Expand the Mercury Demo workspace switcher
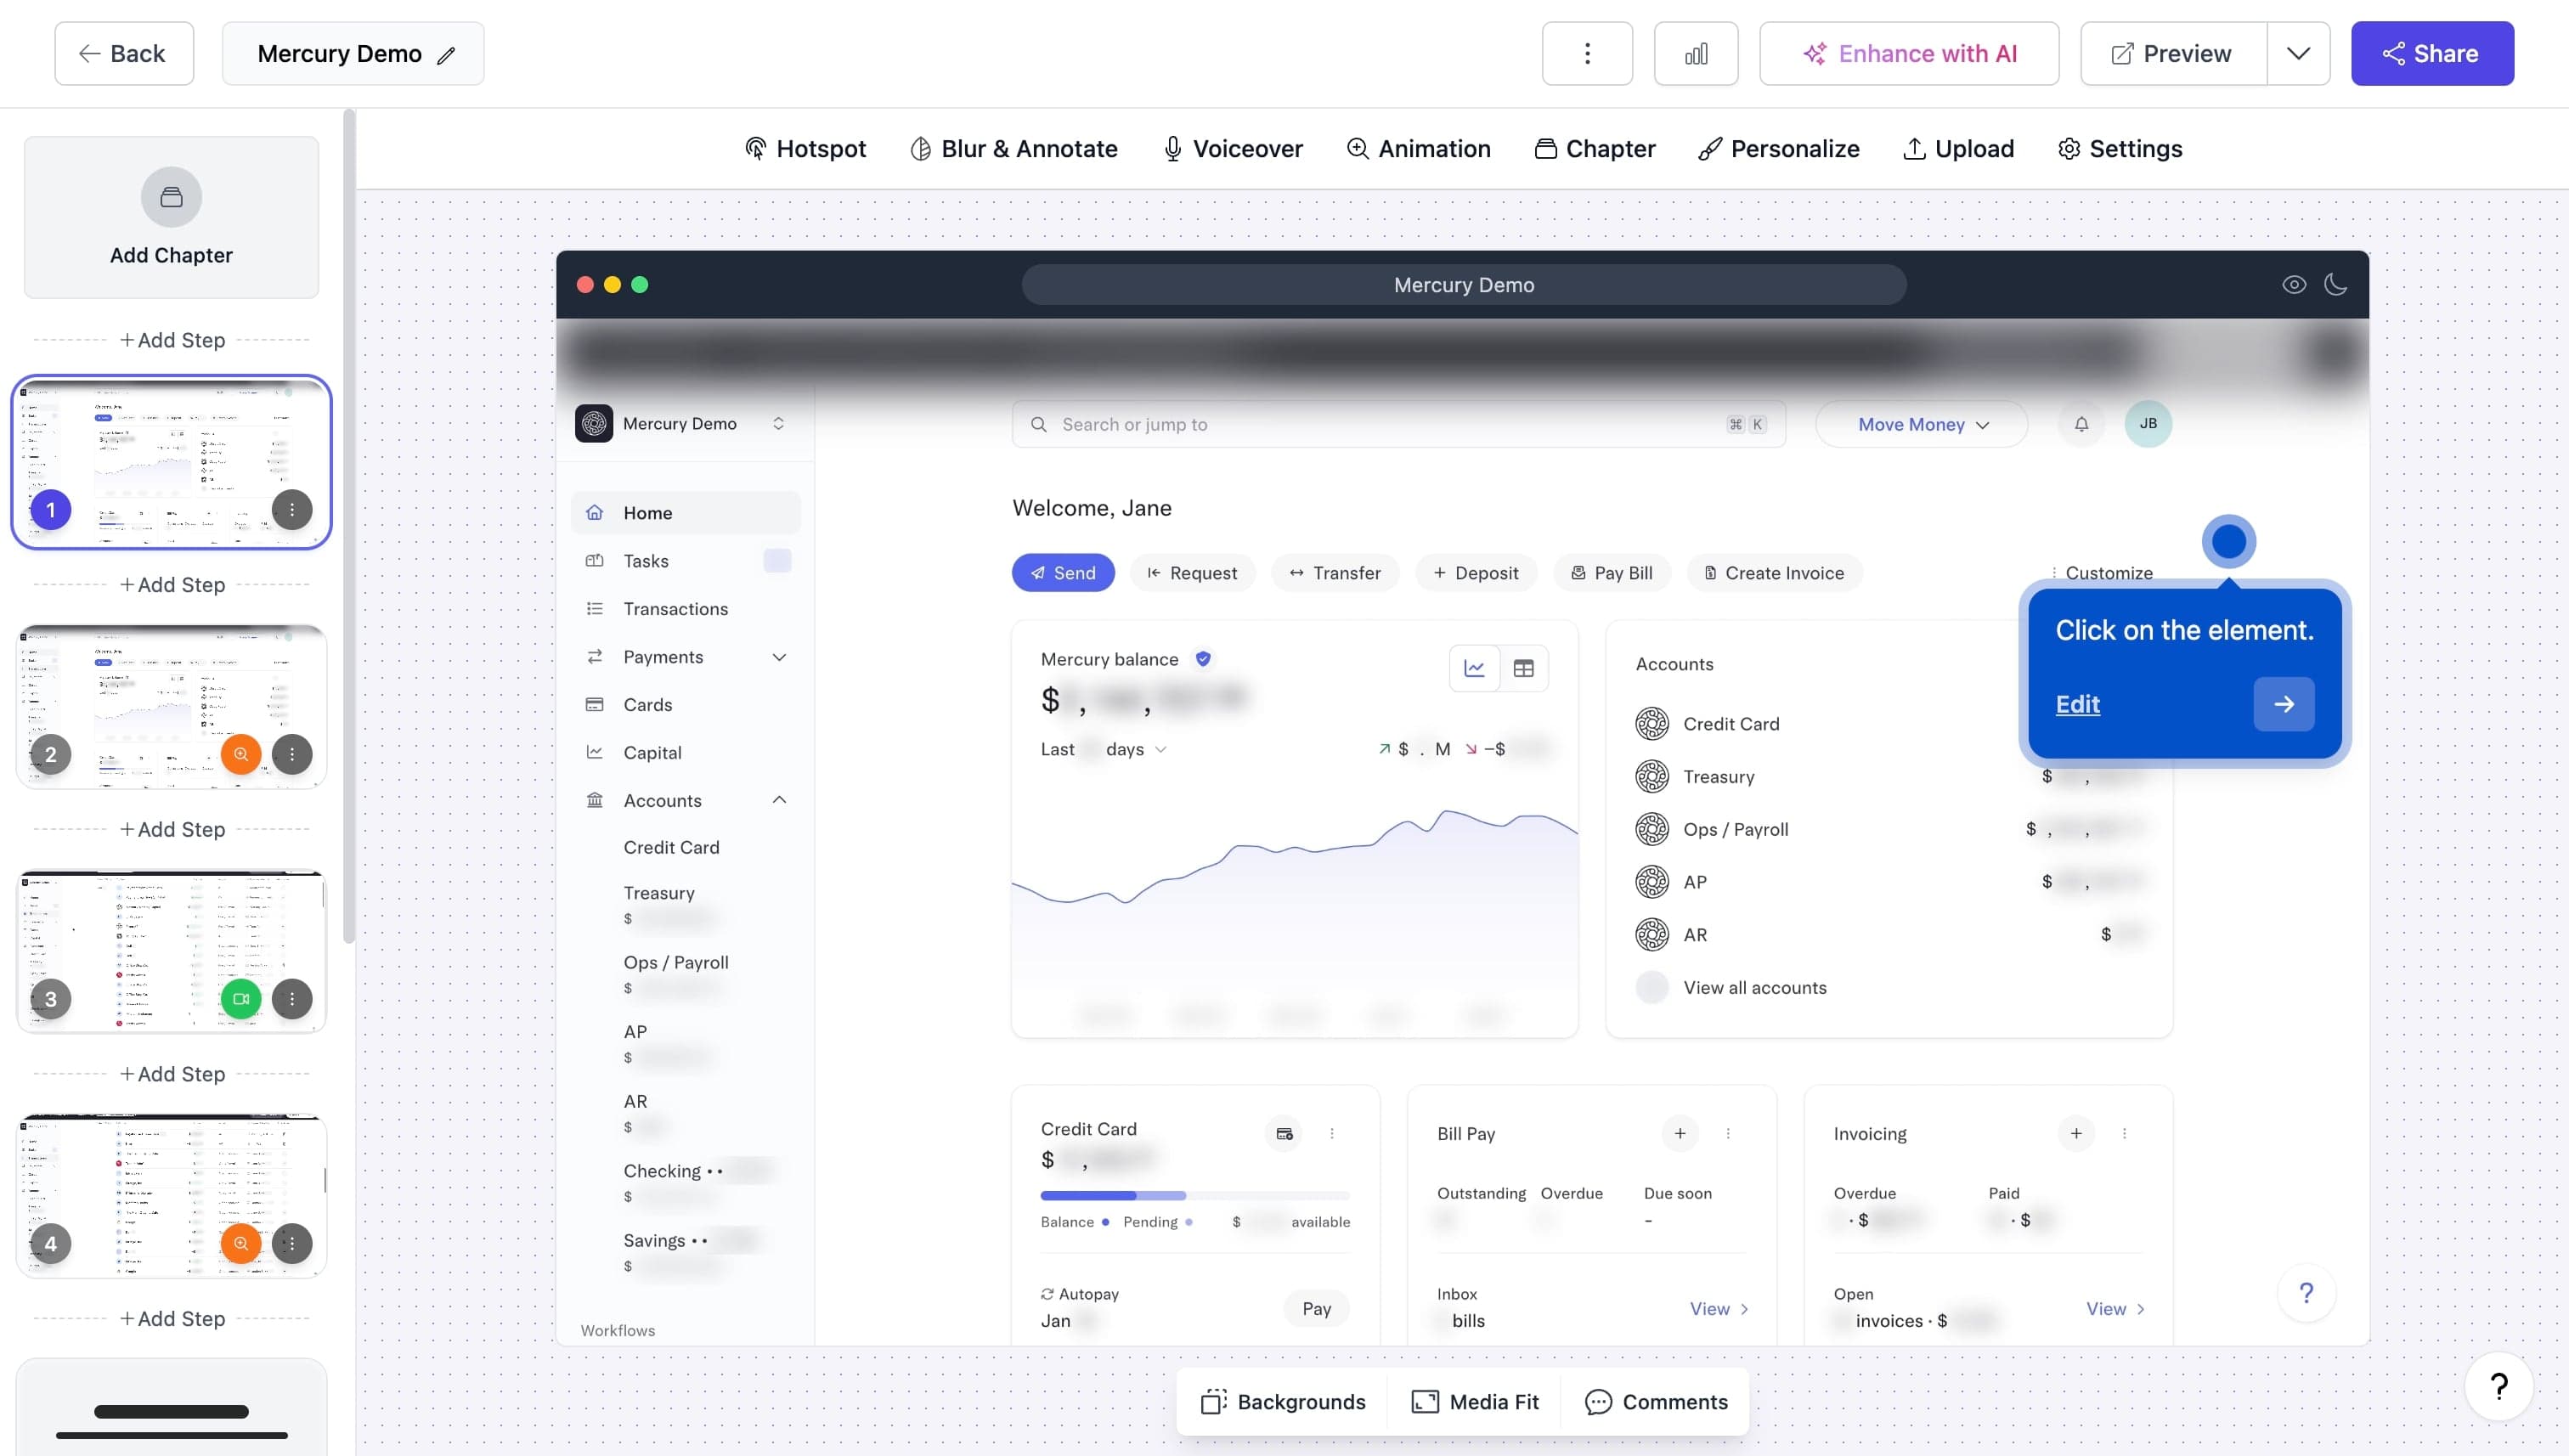Screen dimensions: 2569x1456 click(x=778, y=424)
